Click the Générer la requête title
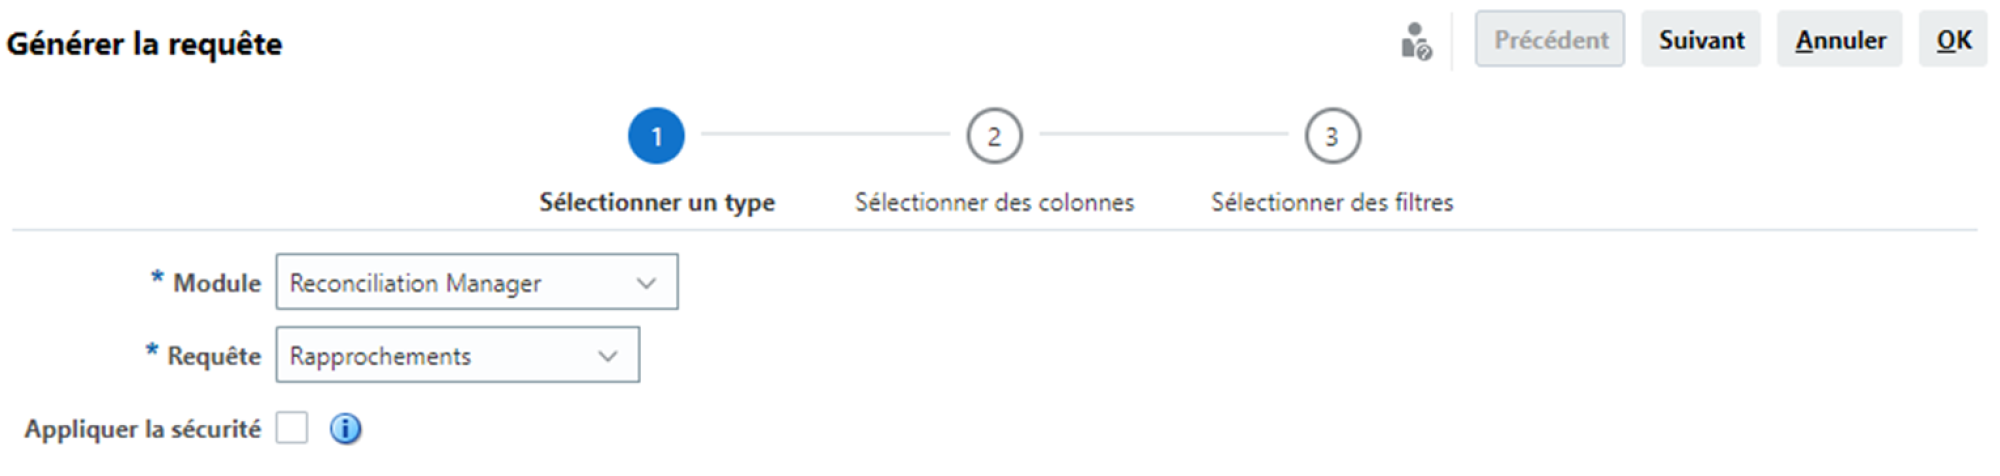Screen dimensions: 2000x476 145,44
